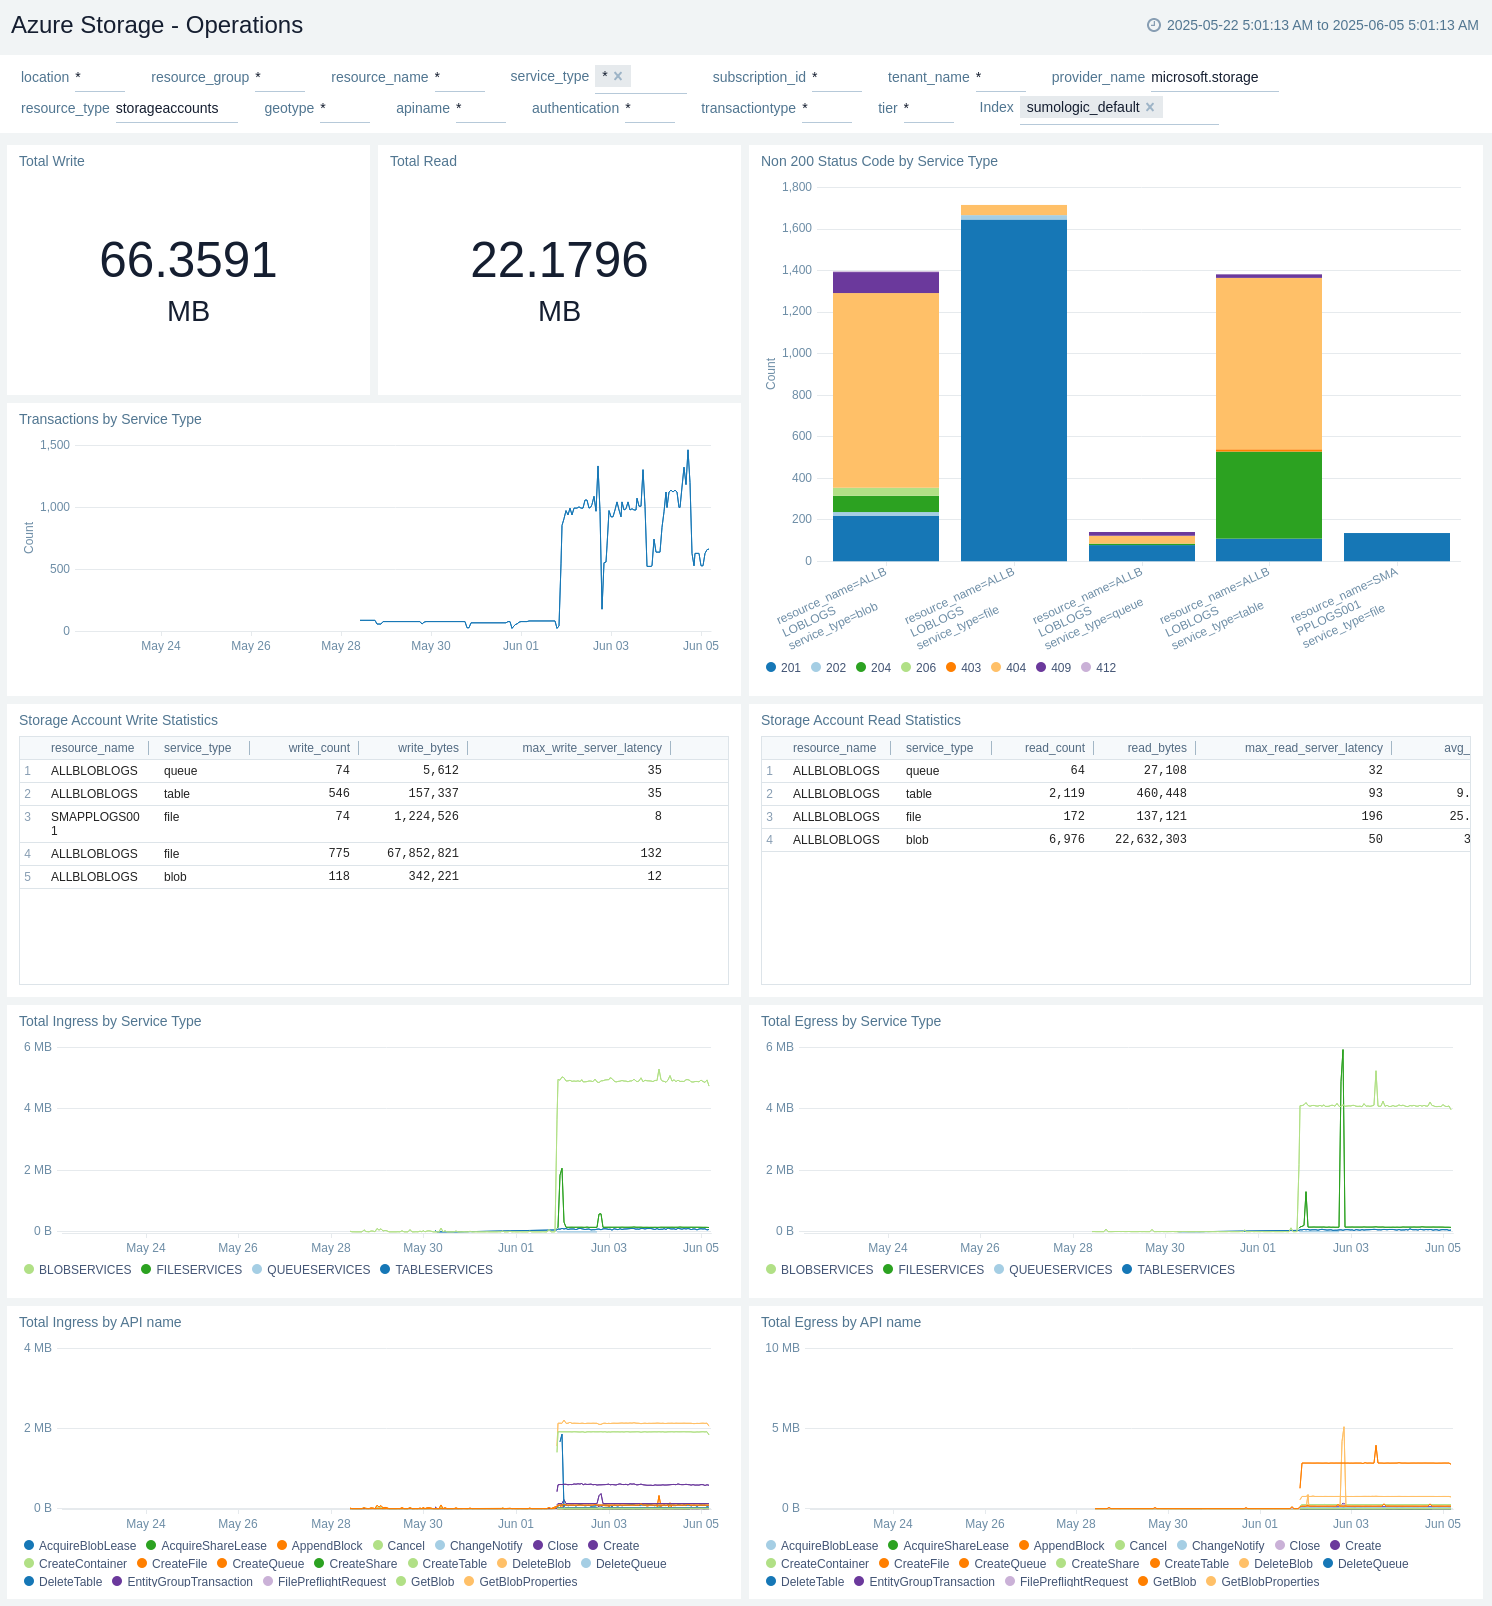Image resolution: width=1492 pixels, height=1606 pixels.
Task: Sort Write Statistics by write_count column
Action: 319,748
